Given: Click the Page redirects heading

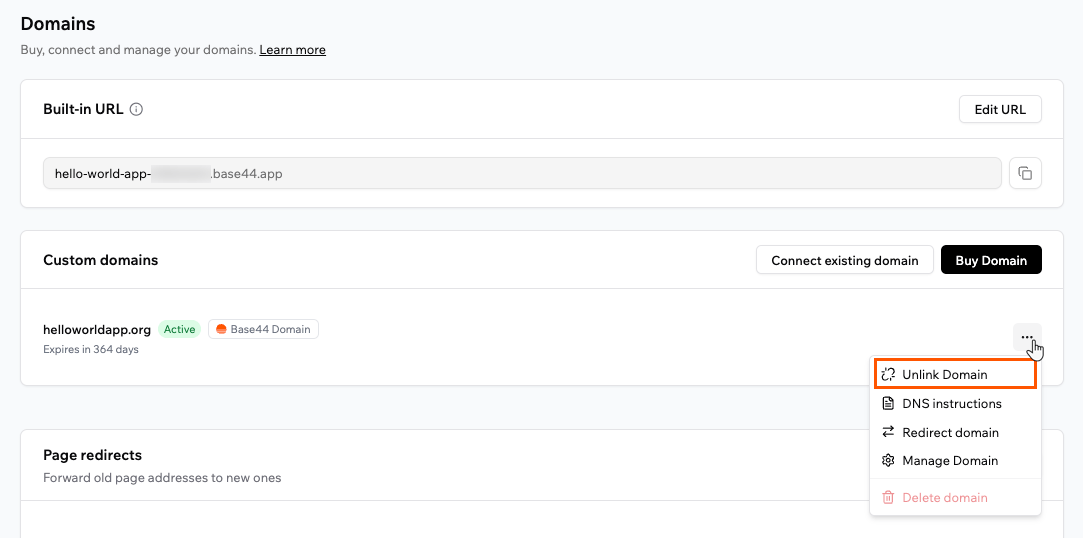Looking at the screenshot, I should pos(93,455).
